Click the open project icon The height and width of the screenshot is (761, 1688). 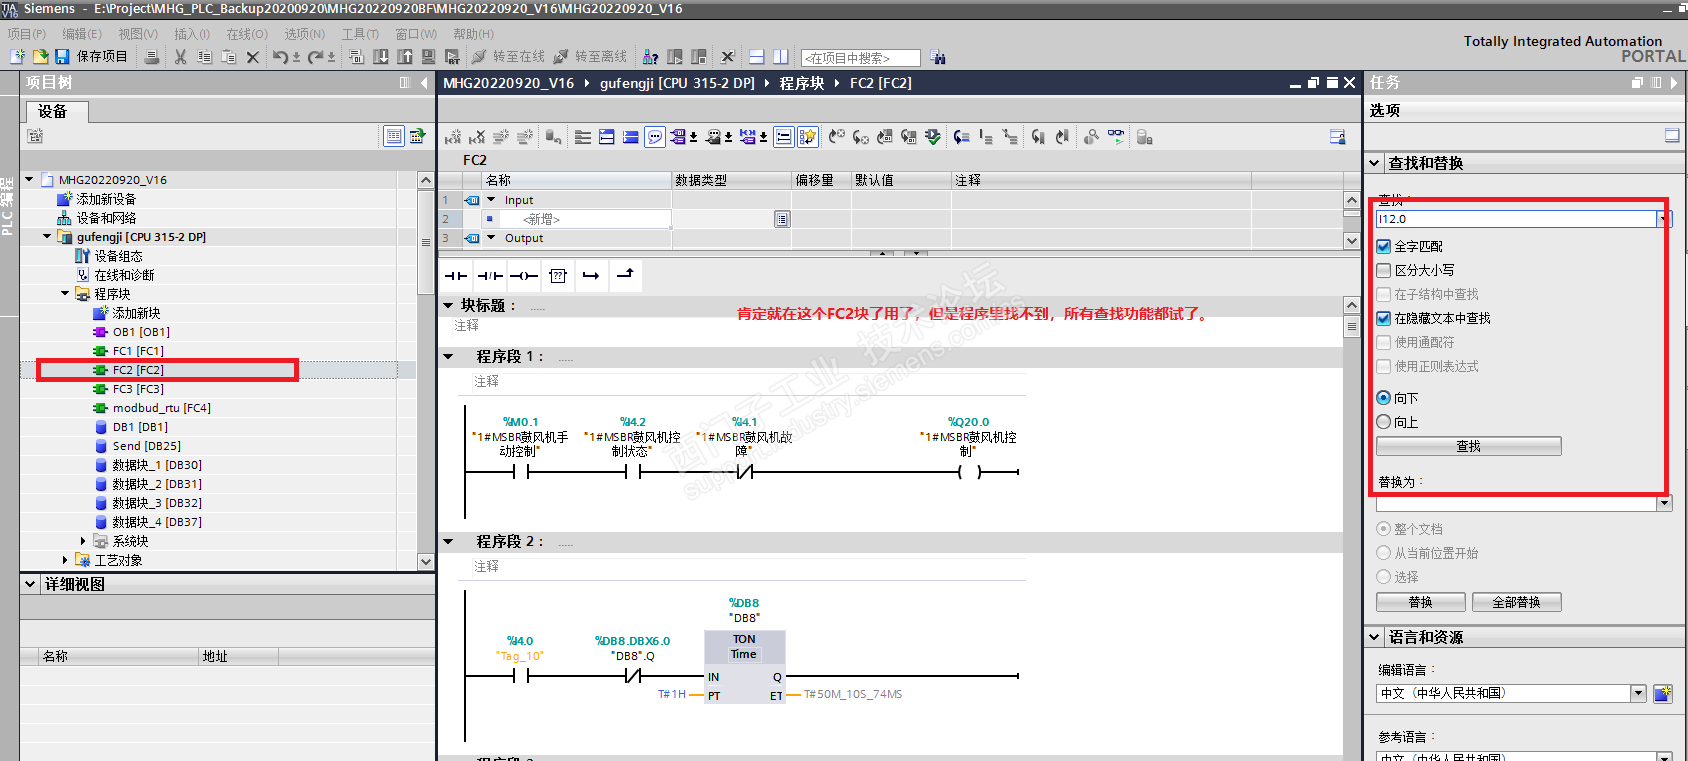(x=40, y=57)
